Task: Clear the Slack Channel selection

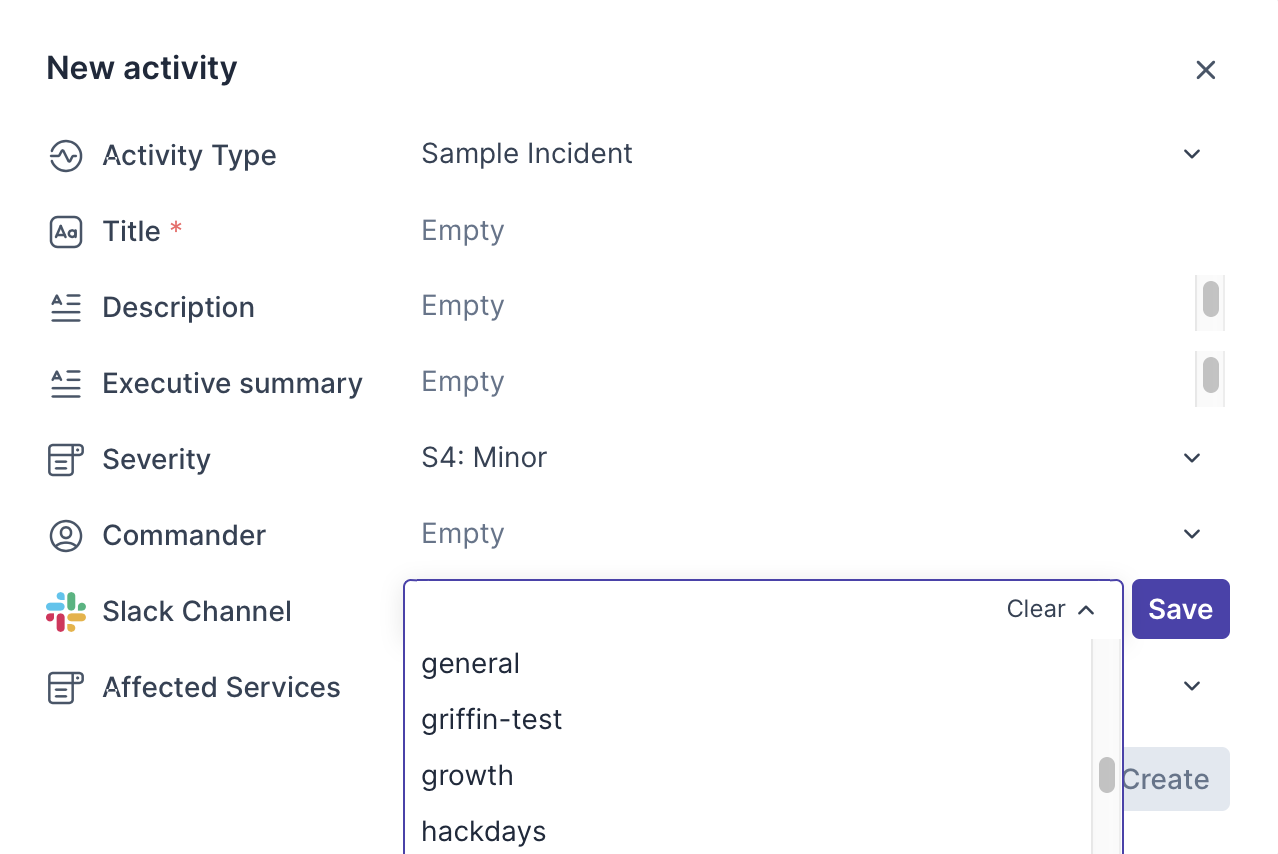Action: [x=1036, y=610]
